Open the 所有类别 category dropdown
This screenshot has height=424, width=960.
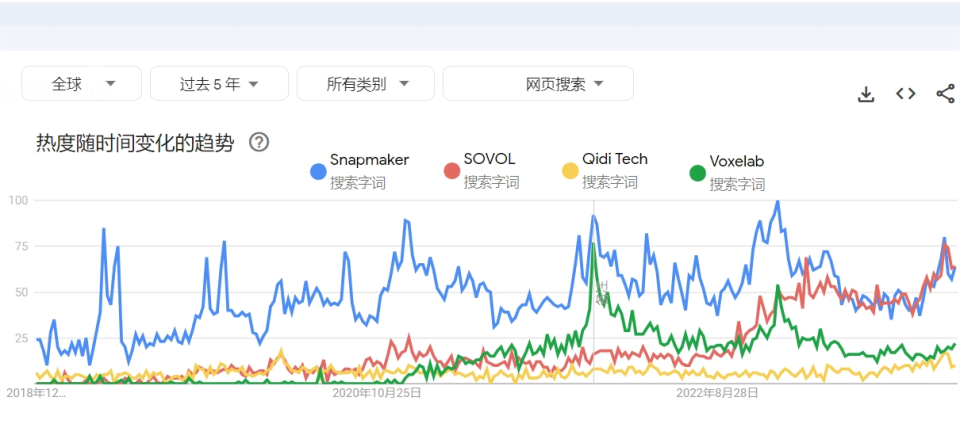tap(366, 84)
